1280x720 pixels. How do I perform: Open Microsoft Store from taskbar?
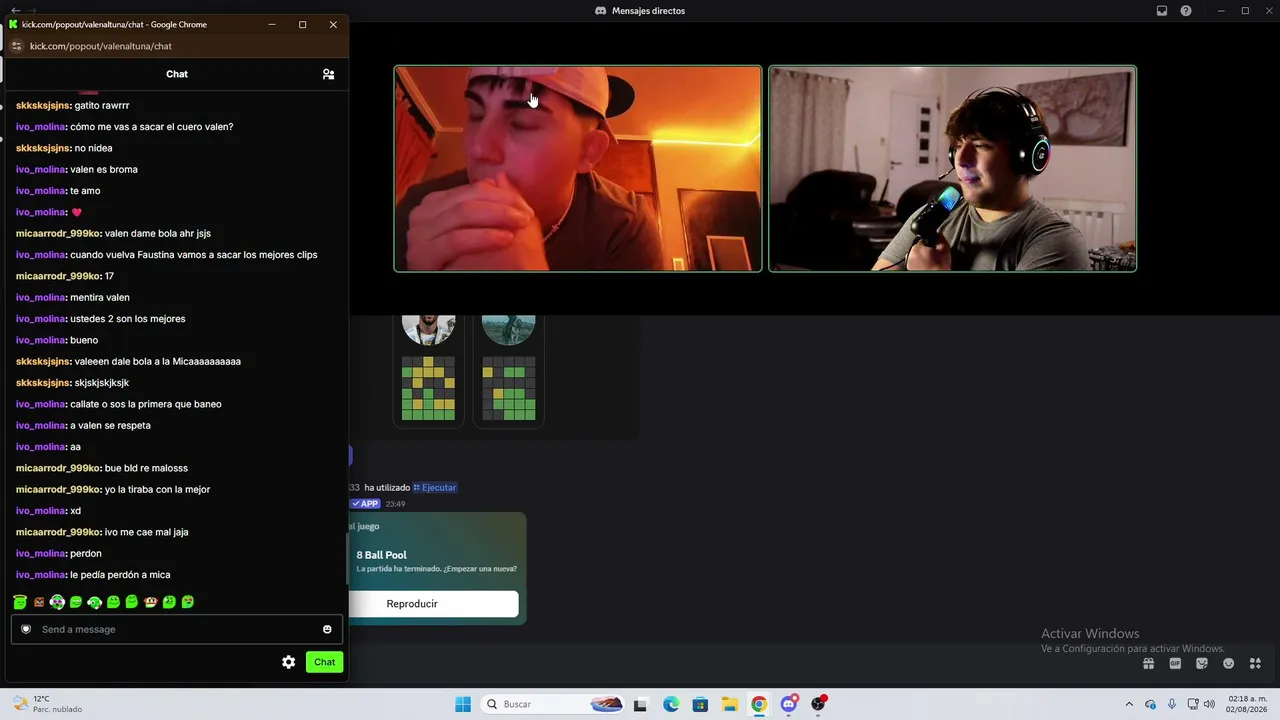pyautogui.click(x=700, y=704)
